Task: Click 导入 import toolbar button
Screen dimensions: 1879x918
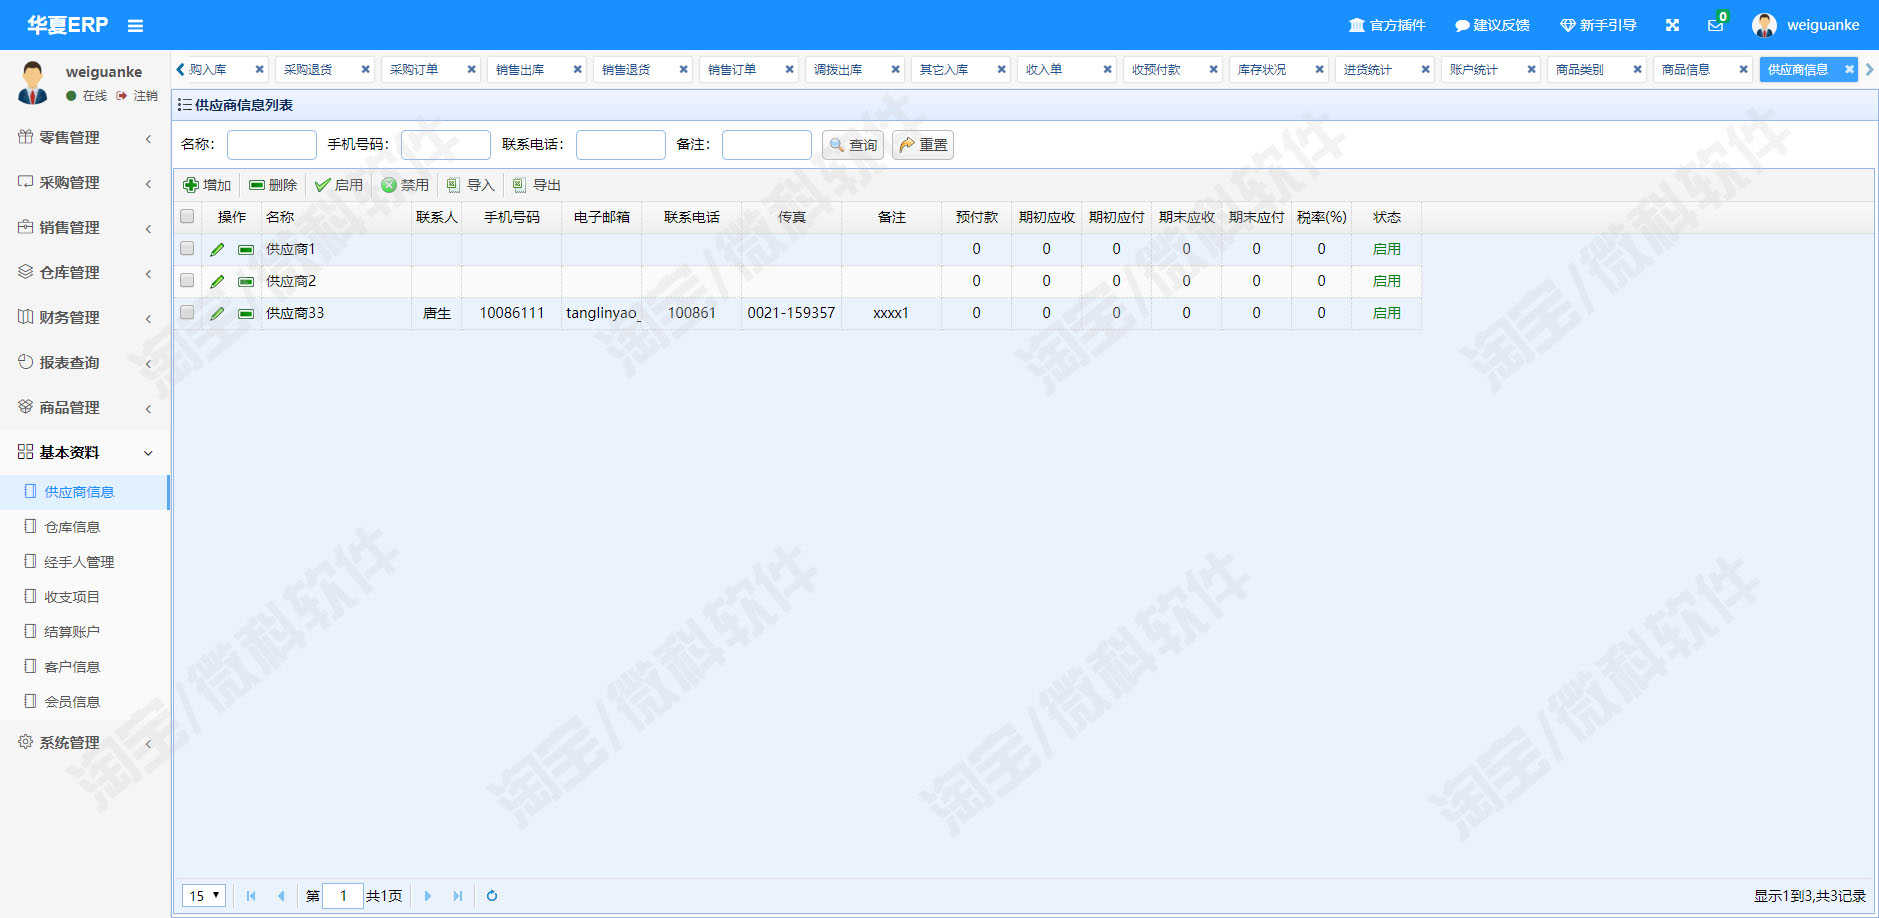Action: (x=471, y=185)
